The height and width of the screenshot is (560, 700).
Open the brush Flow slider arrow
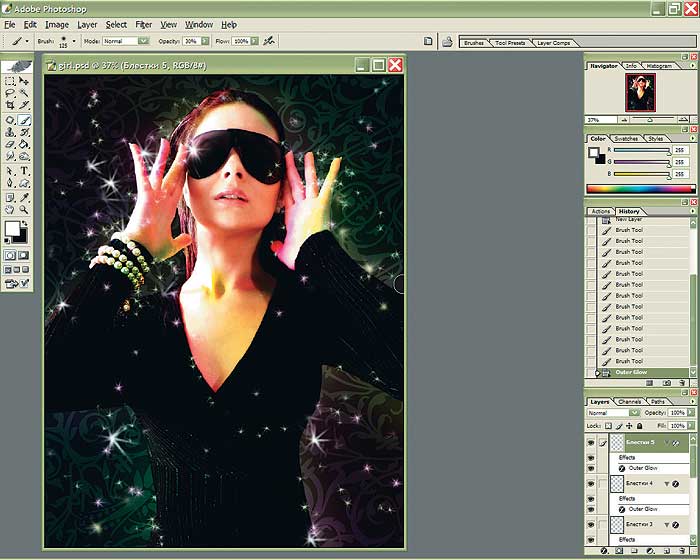[x=254, y=41]
